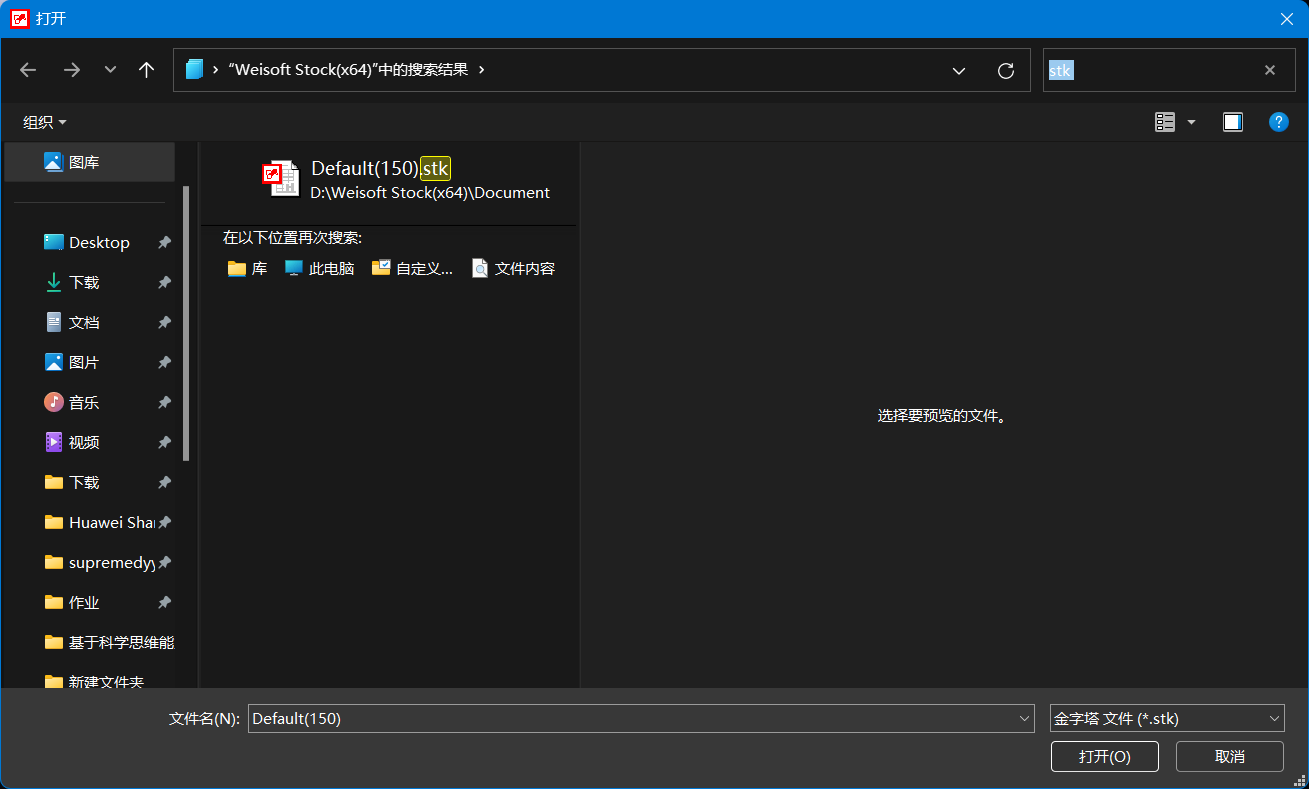Expand chevron before Weisoft Stock breadcrumb

216,70
